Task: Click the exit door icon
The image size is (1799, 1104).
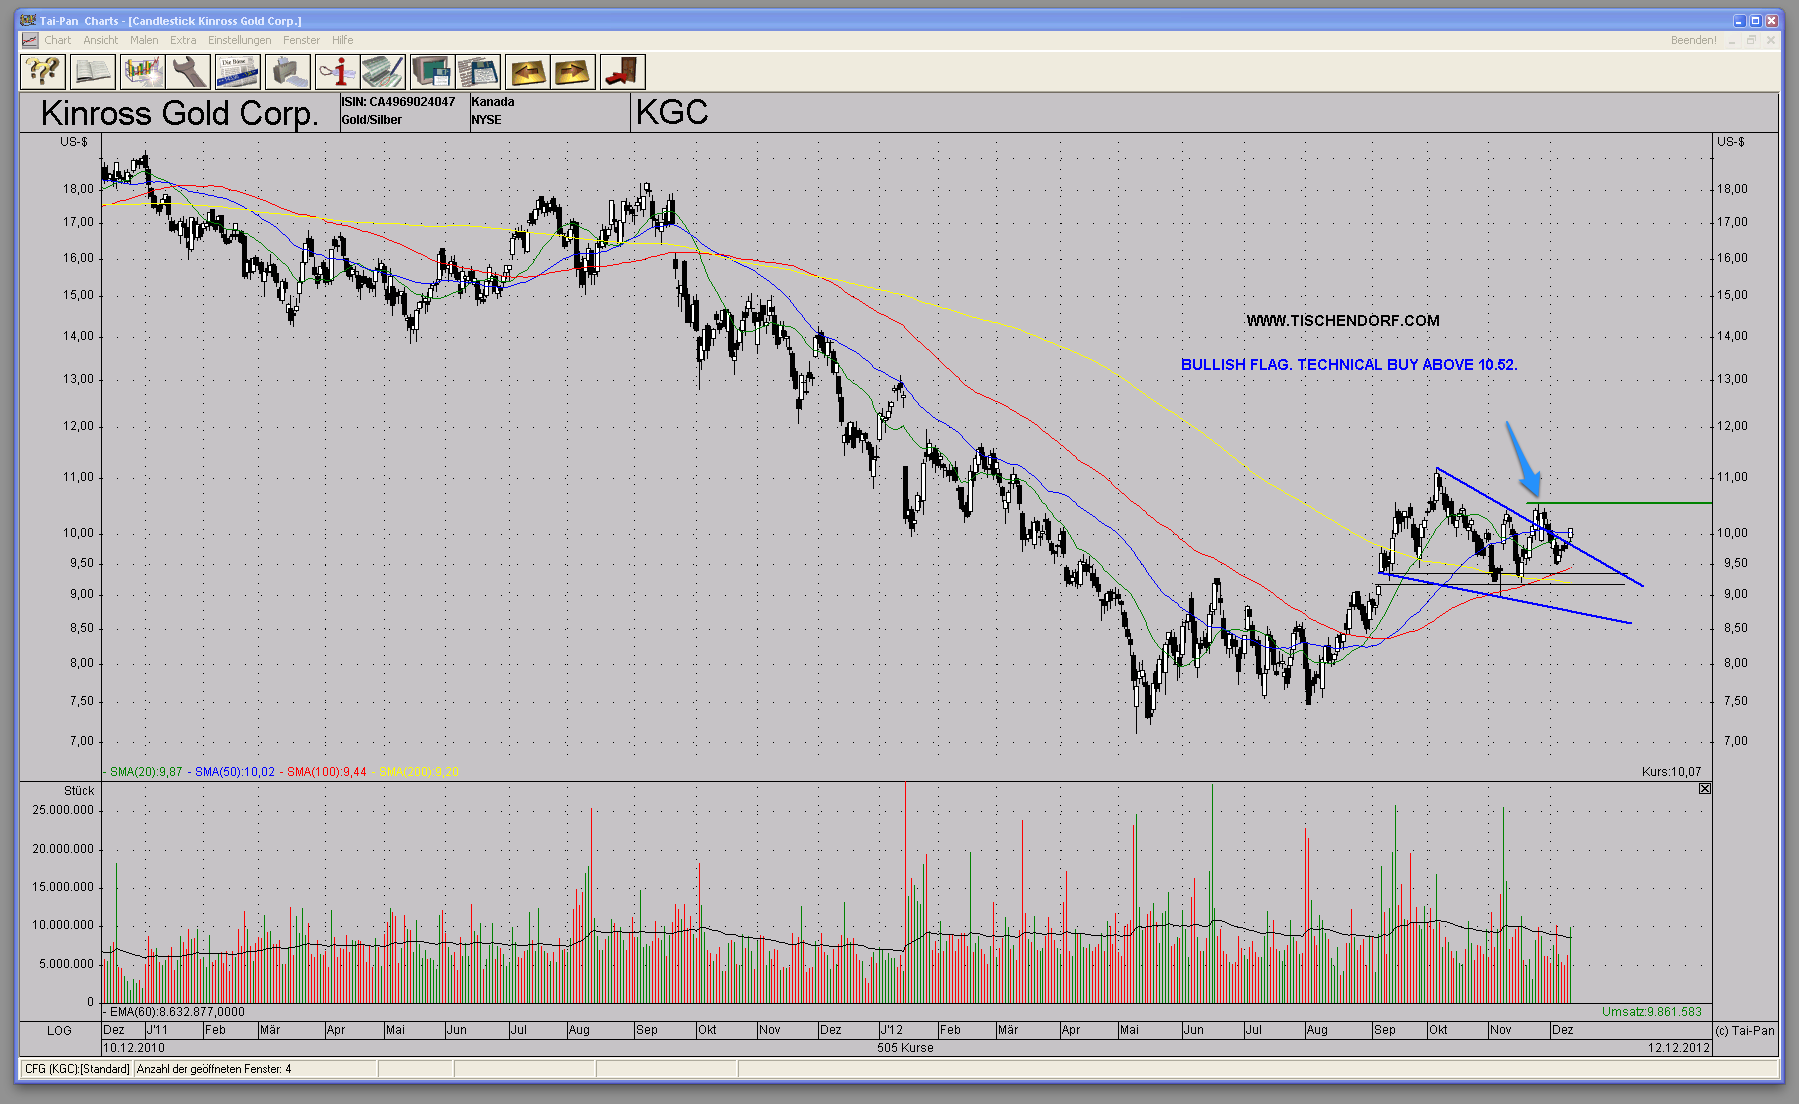Action: [x=622, y=72]
